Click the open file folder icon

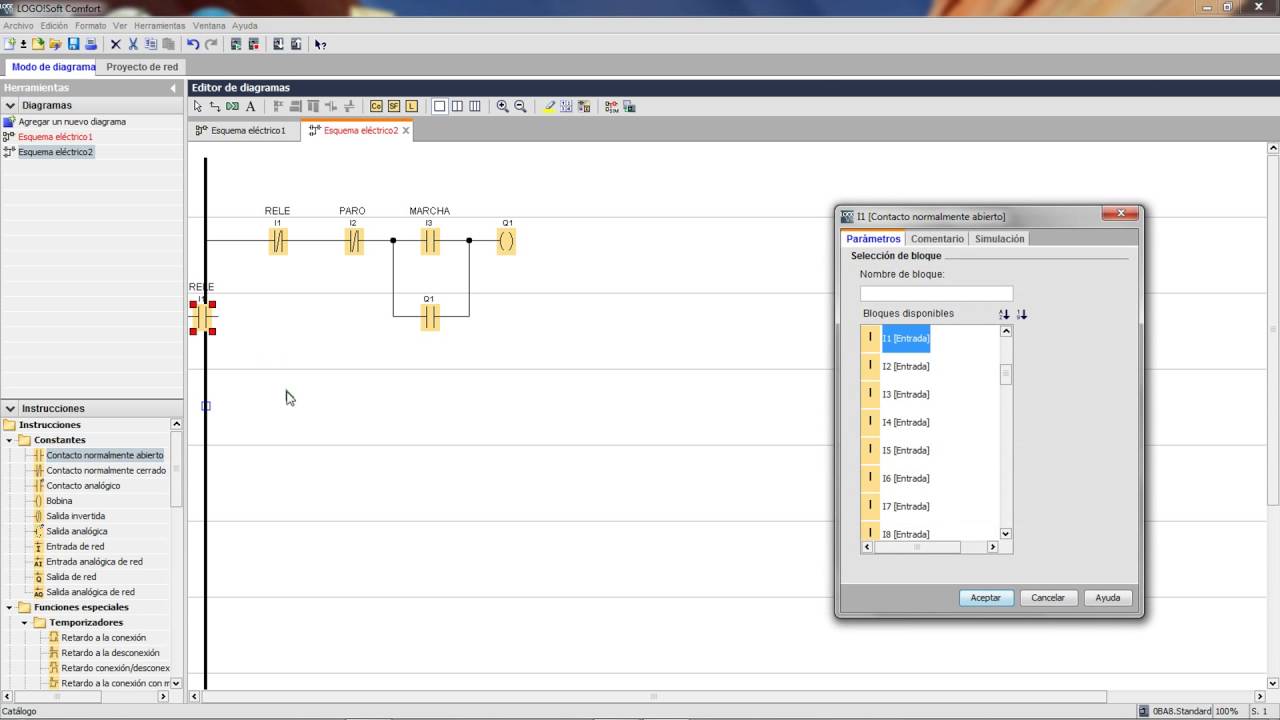pos(38,44)
